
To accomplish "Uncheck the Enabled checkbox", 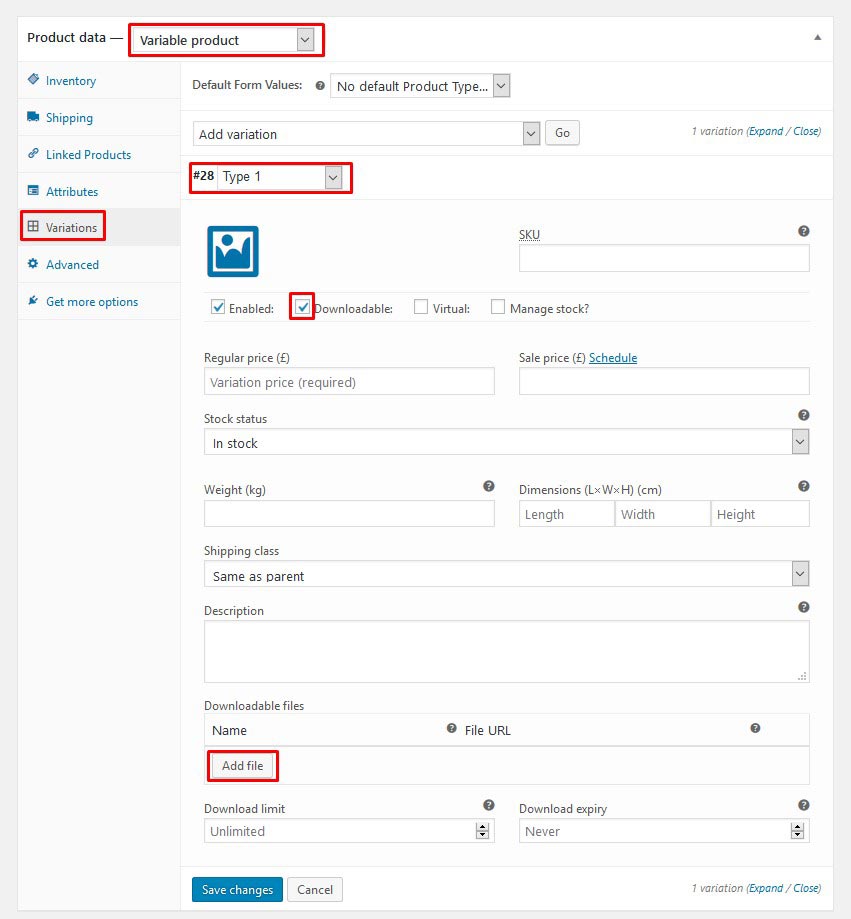I will (218, 308).
